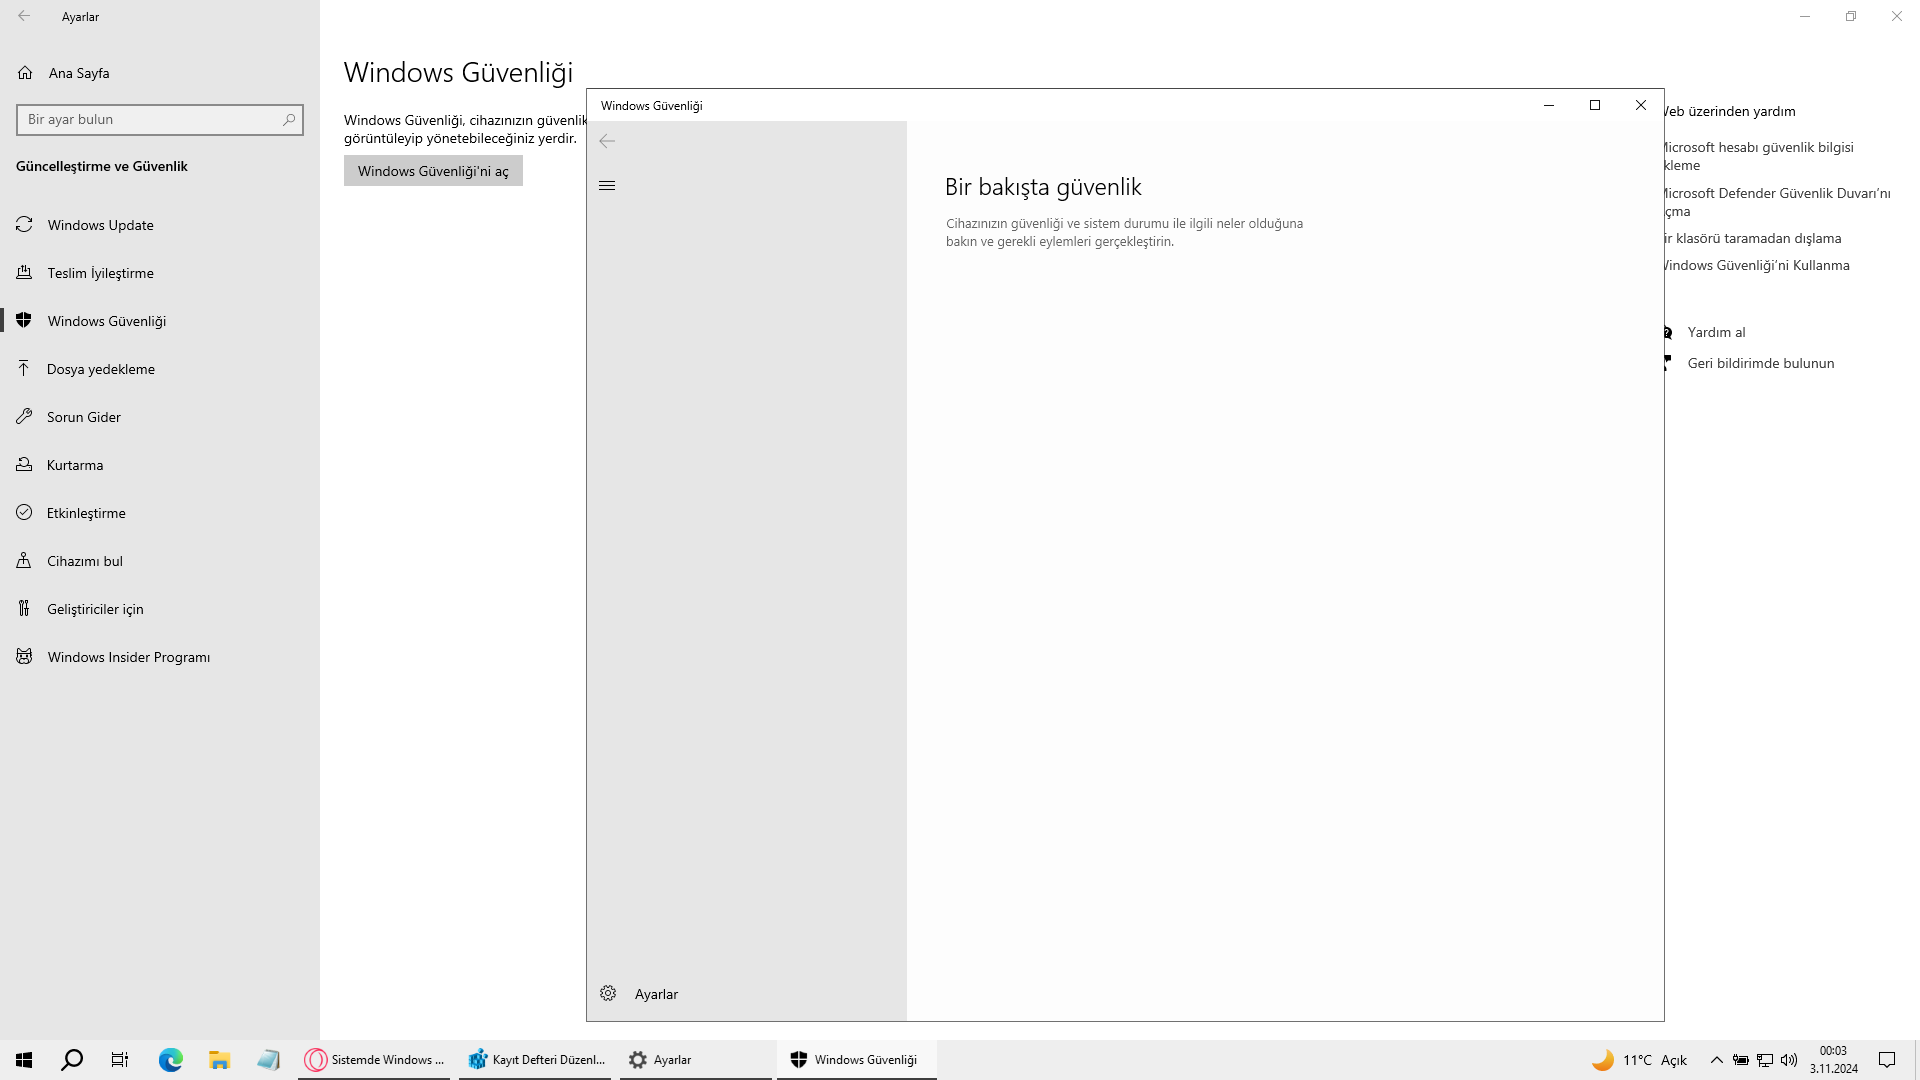Click the Windows Security back arrow
This screenshot has width=1920, height=1080.
(x=607, y=141)
